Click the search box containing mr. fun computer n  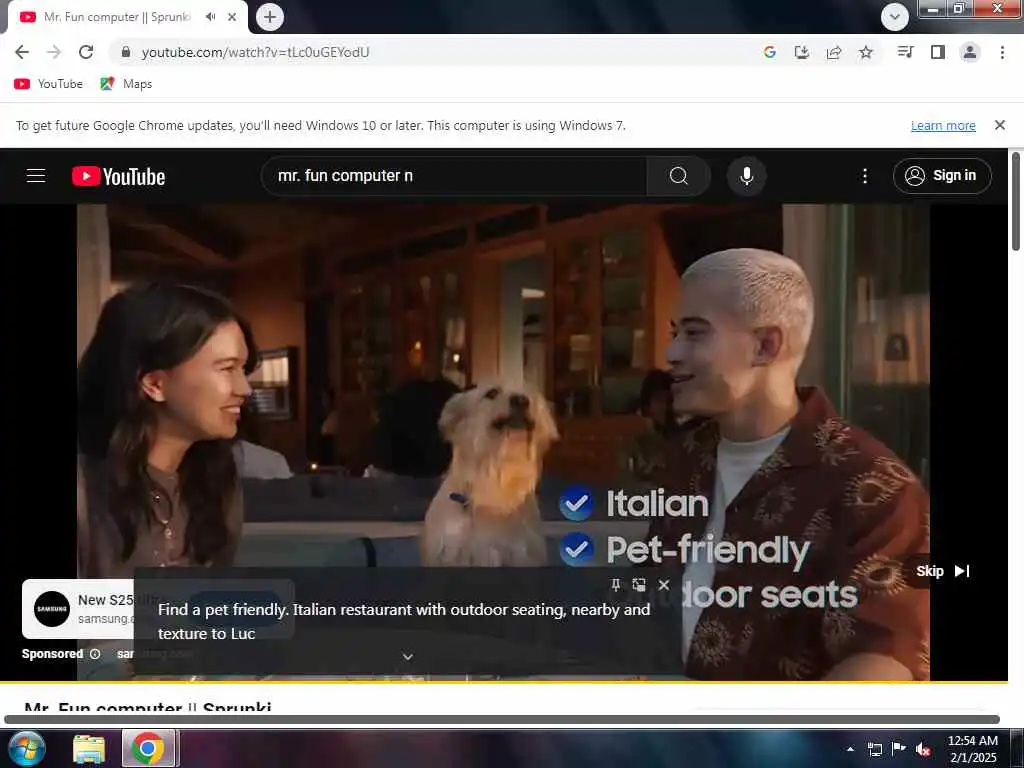click(454, 176)
